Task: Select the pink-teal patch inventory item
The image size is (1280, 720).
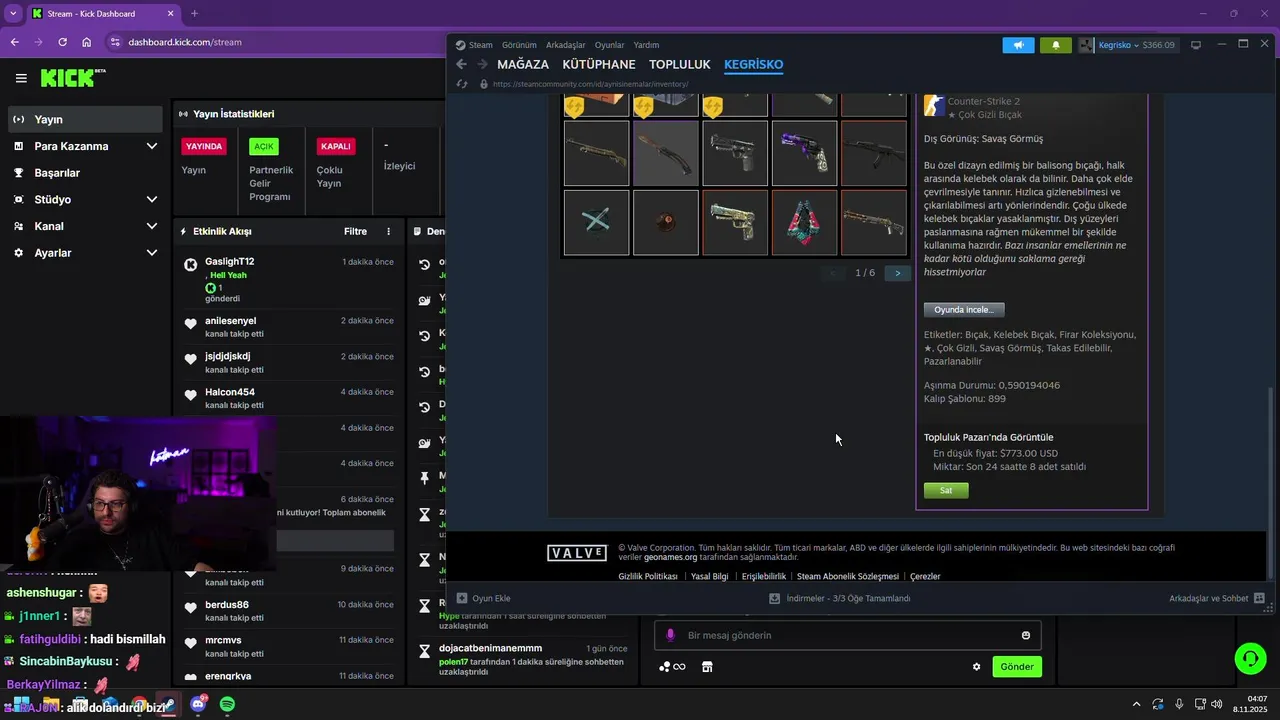Action: click(804, 222)
